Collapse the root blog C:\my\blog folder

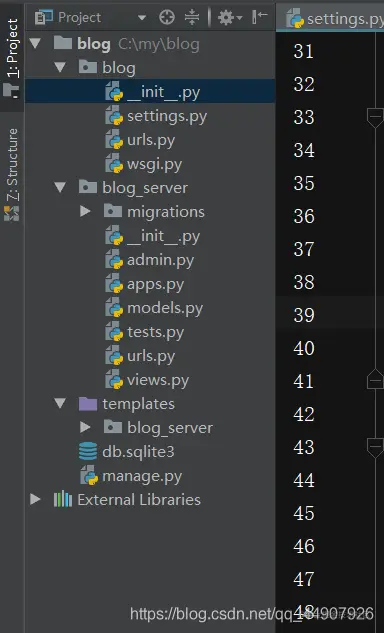pyautogui.click(x=35, y=43)
